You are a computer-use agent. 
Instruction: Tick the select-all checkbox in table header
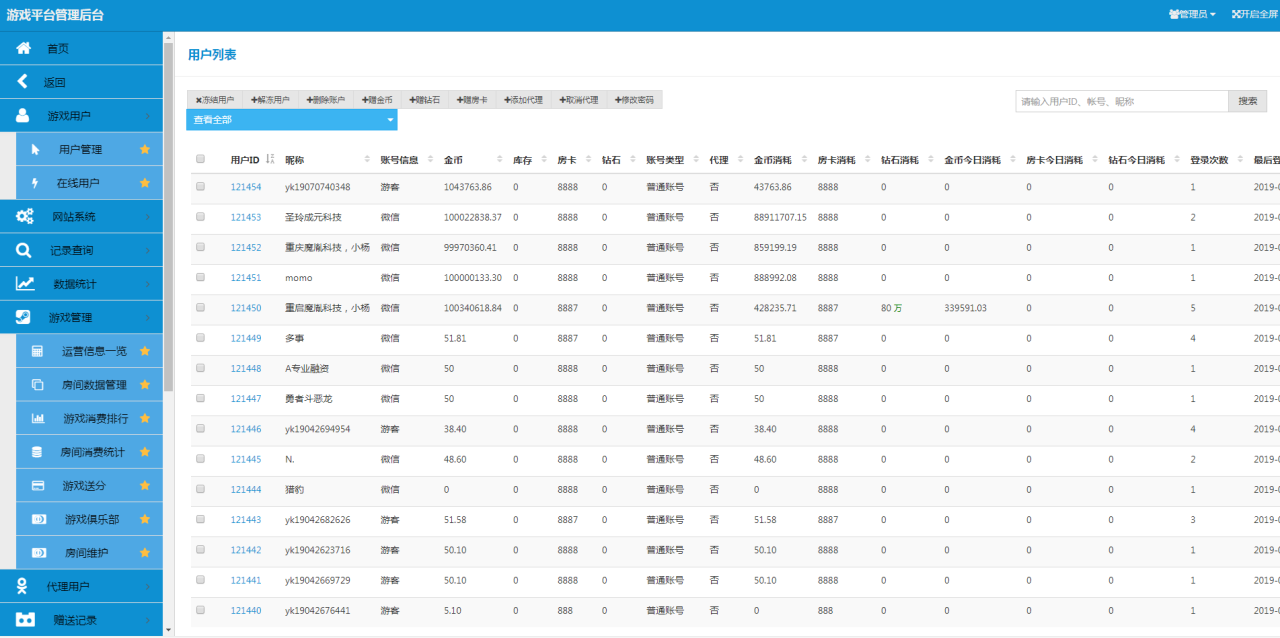(201, 159)
